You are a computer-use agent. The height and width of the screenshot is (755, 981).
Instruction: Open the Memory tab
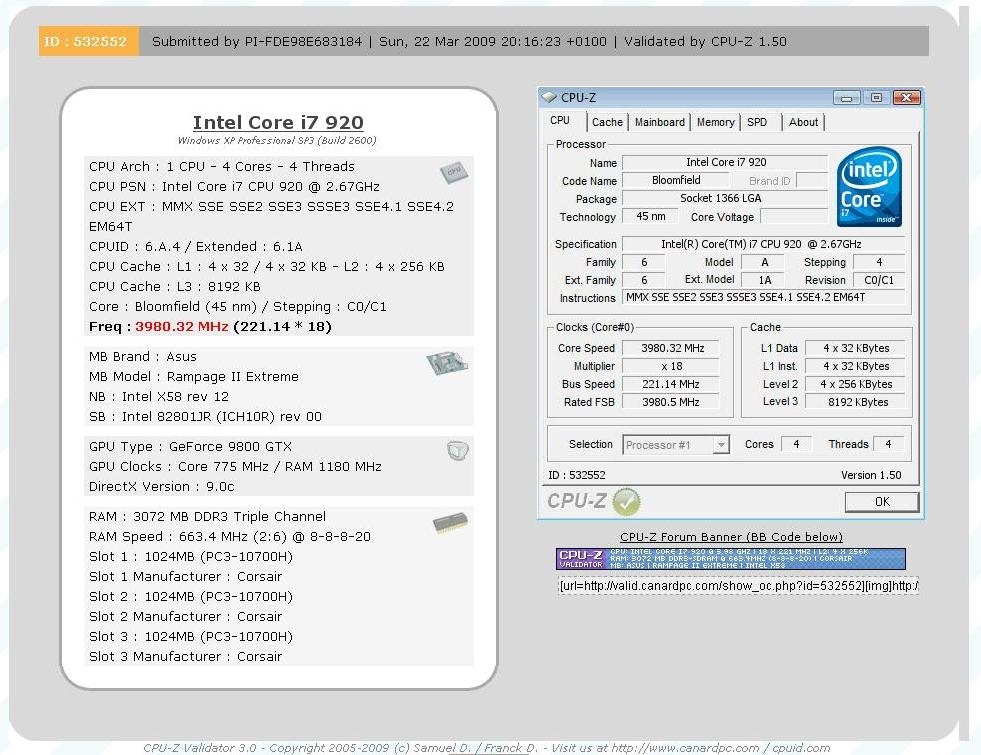tap(715, 122)
